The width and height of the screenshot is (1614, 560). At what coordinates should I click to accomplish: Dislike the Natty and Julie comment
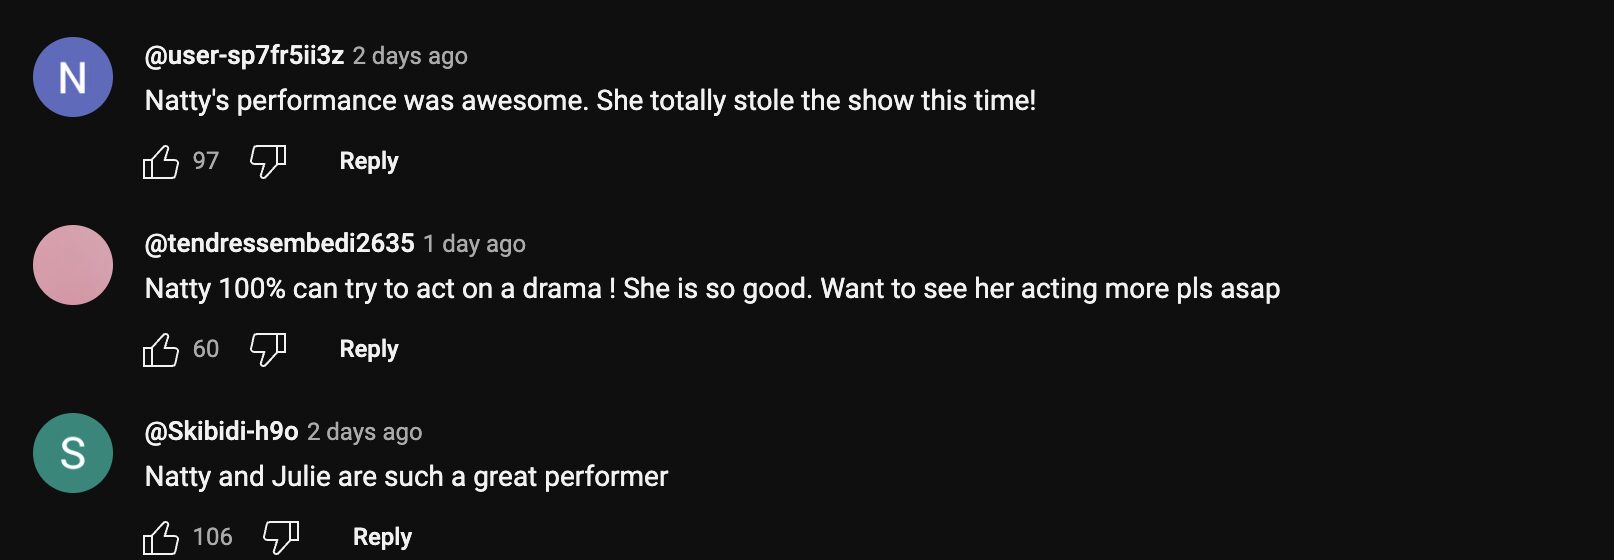pyautogui.click(x=281, y=537)
